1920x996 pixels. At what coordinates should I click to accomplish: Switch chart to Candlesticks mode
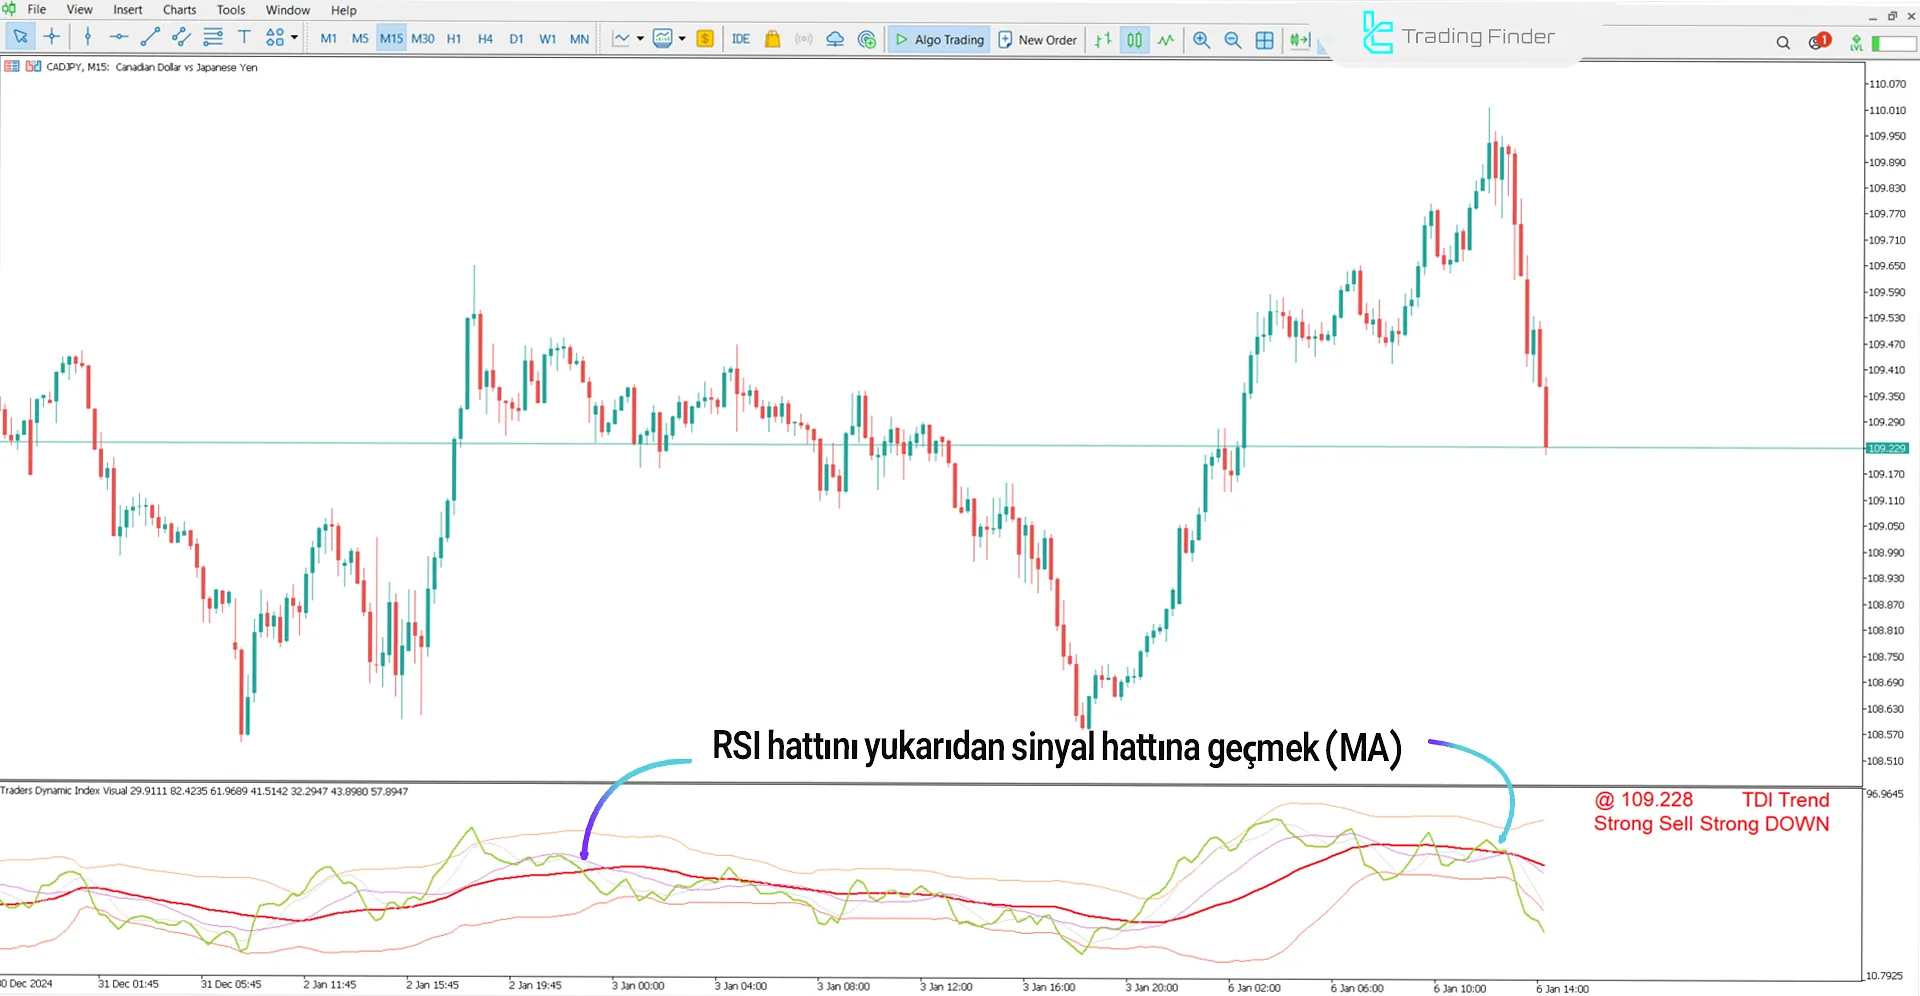(1135, 40)
